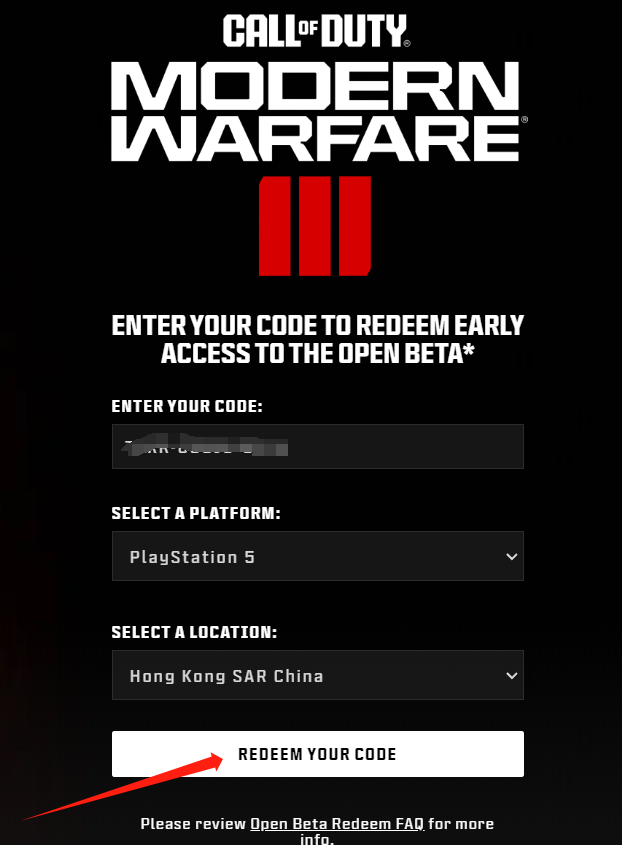
Task: Click the MODERN wordmark in title logo
Action: coord(315,86)
